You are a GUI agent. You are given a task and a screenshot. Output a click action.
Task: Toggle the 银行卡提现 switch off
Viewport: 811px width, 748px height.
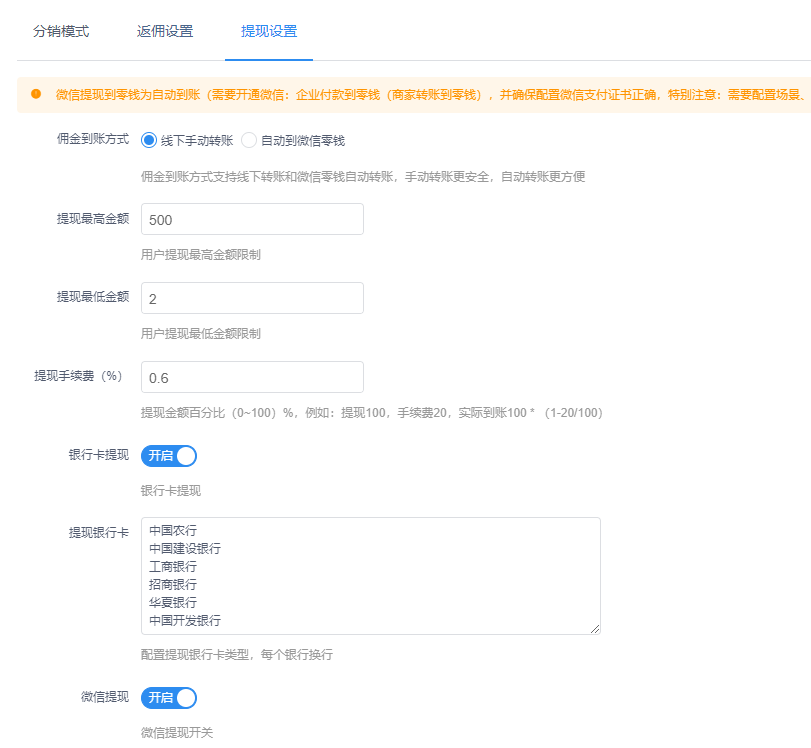pos(169,456)
